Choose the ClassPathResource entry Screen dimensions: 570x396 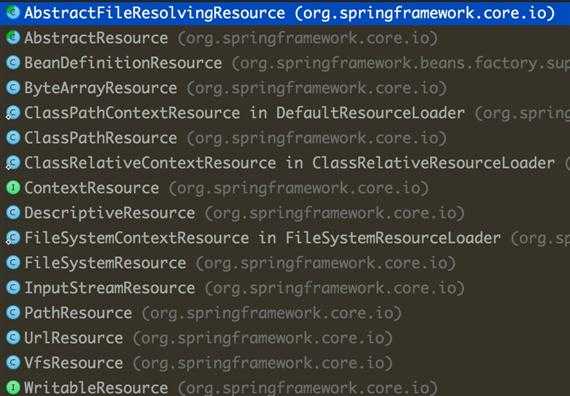[285, 138]
